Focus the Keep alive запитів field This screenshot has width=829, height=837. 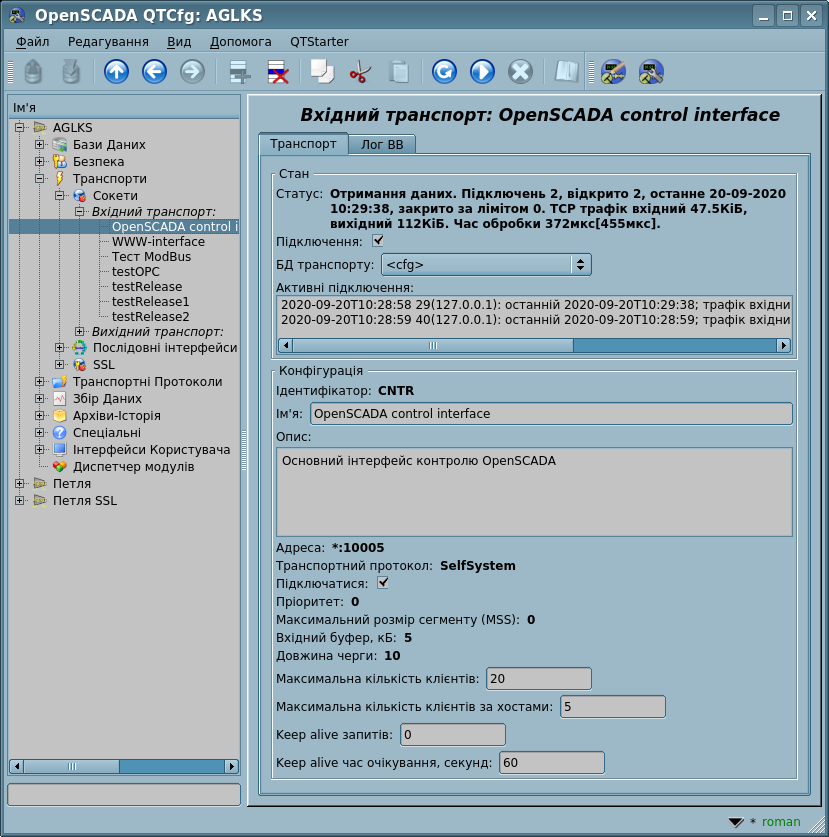(453, 735)
